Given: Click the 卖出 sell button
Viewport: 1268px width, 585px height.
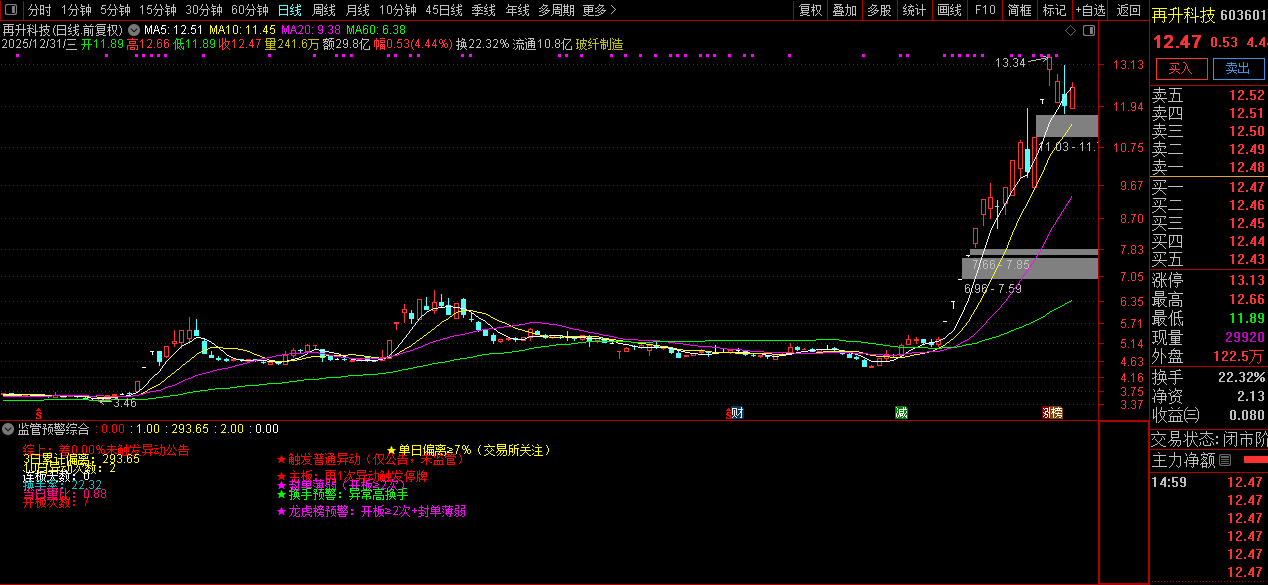Looking at the screenshot, I should tap(1238, 68).
